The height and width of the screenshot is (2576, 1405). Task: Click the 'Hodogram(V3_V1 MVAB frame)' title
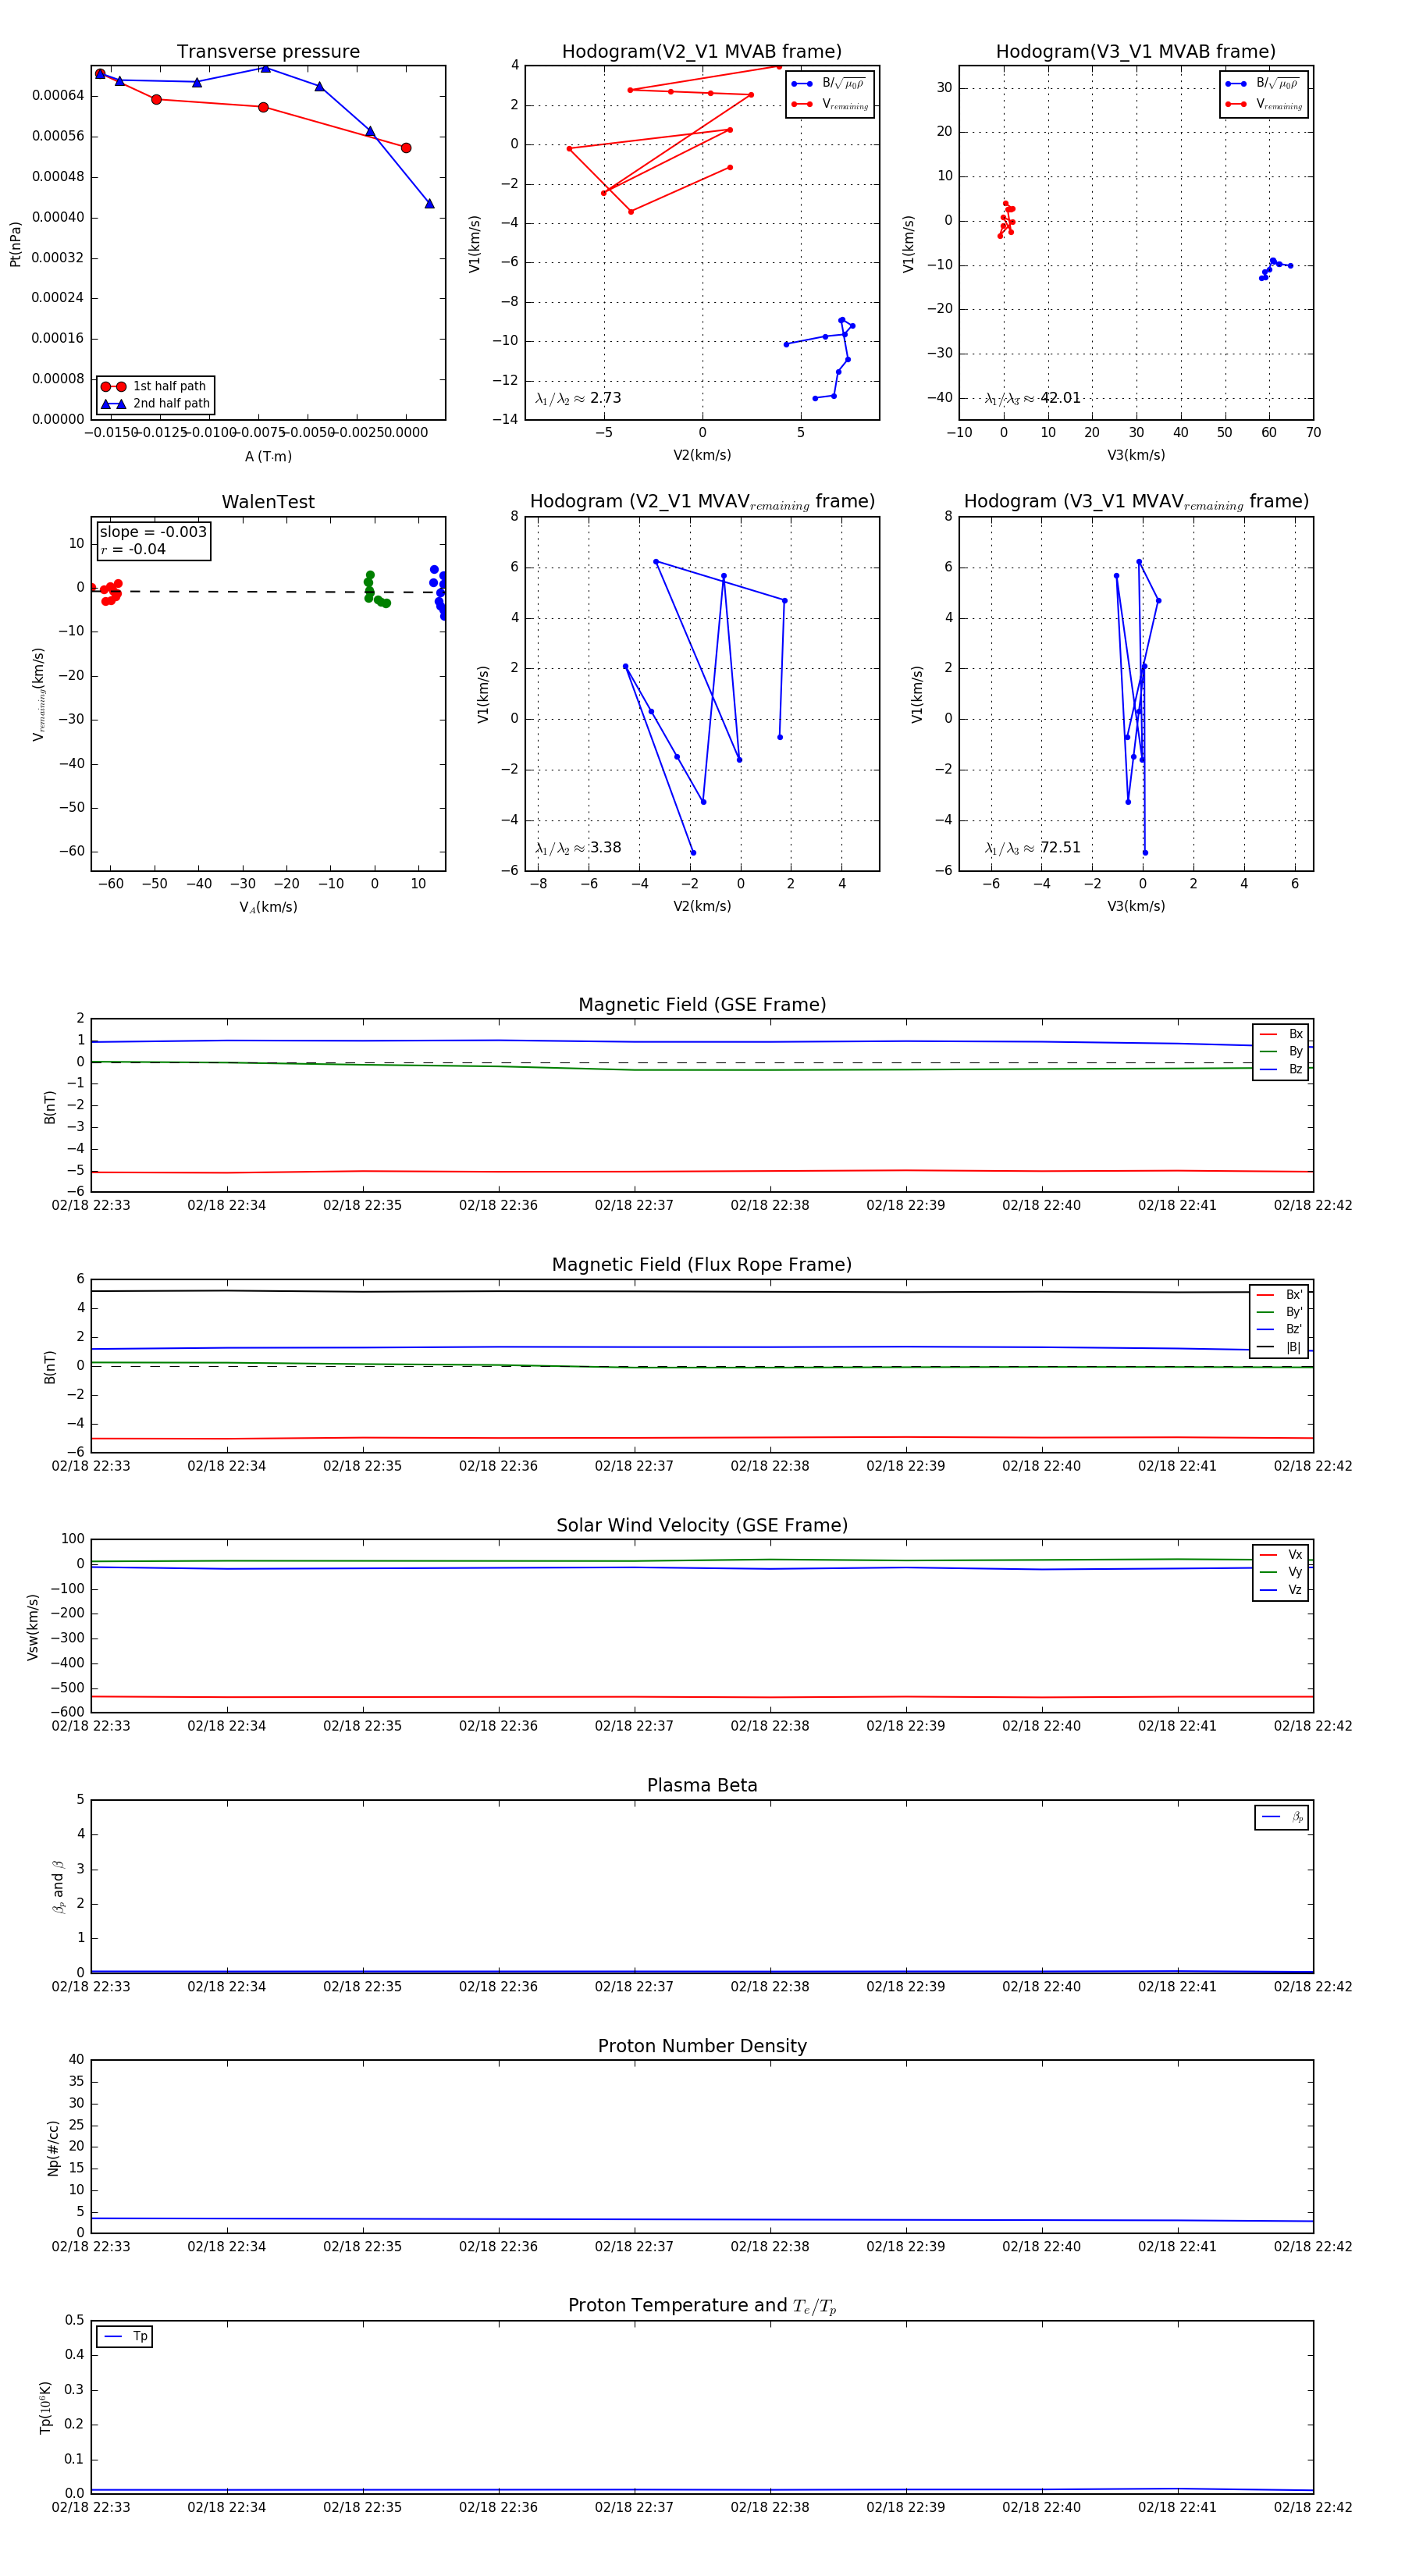[x=1136, y=52]
